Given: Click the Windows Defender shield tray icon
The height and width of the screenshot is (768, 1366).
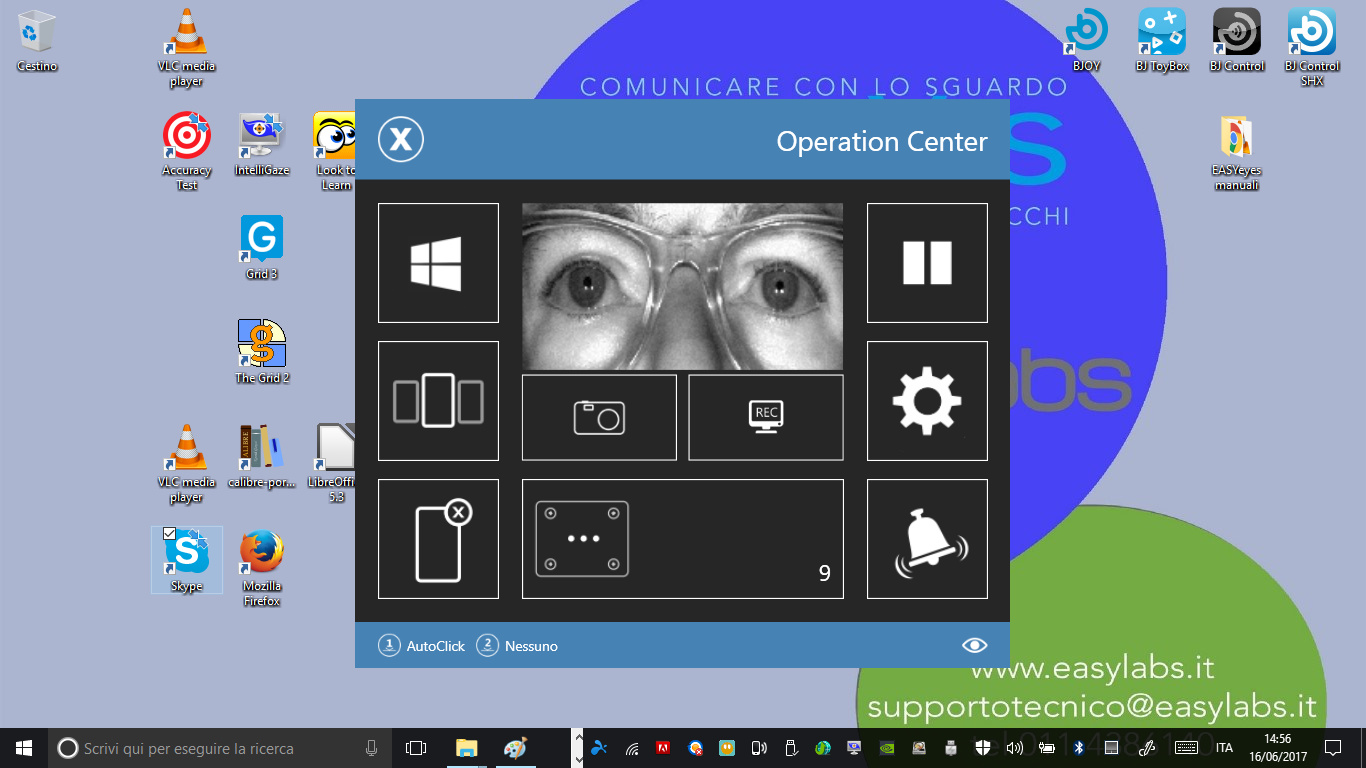Looking at the screenshot, I should click(x=983, y=747).
